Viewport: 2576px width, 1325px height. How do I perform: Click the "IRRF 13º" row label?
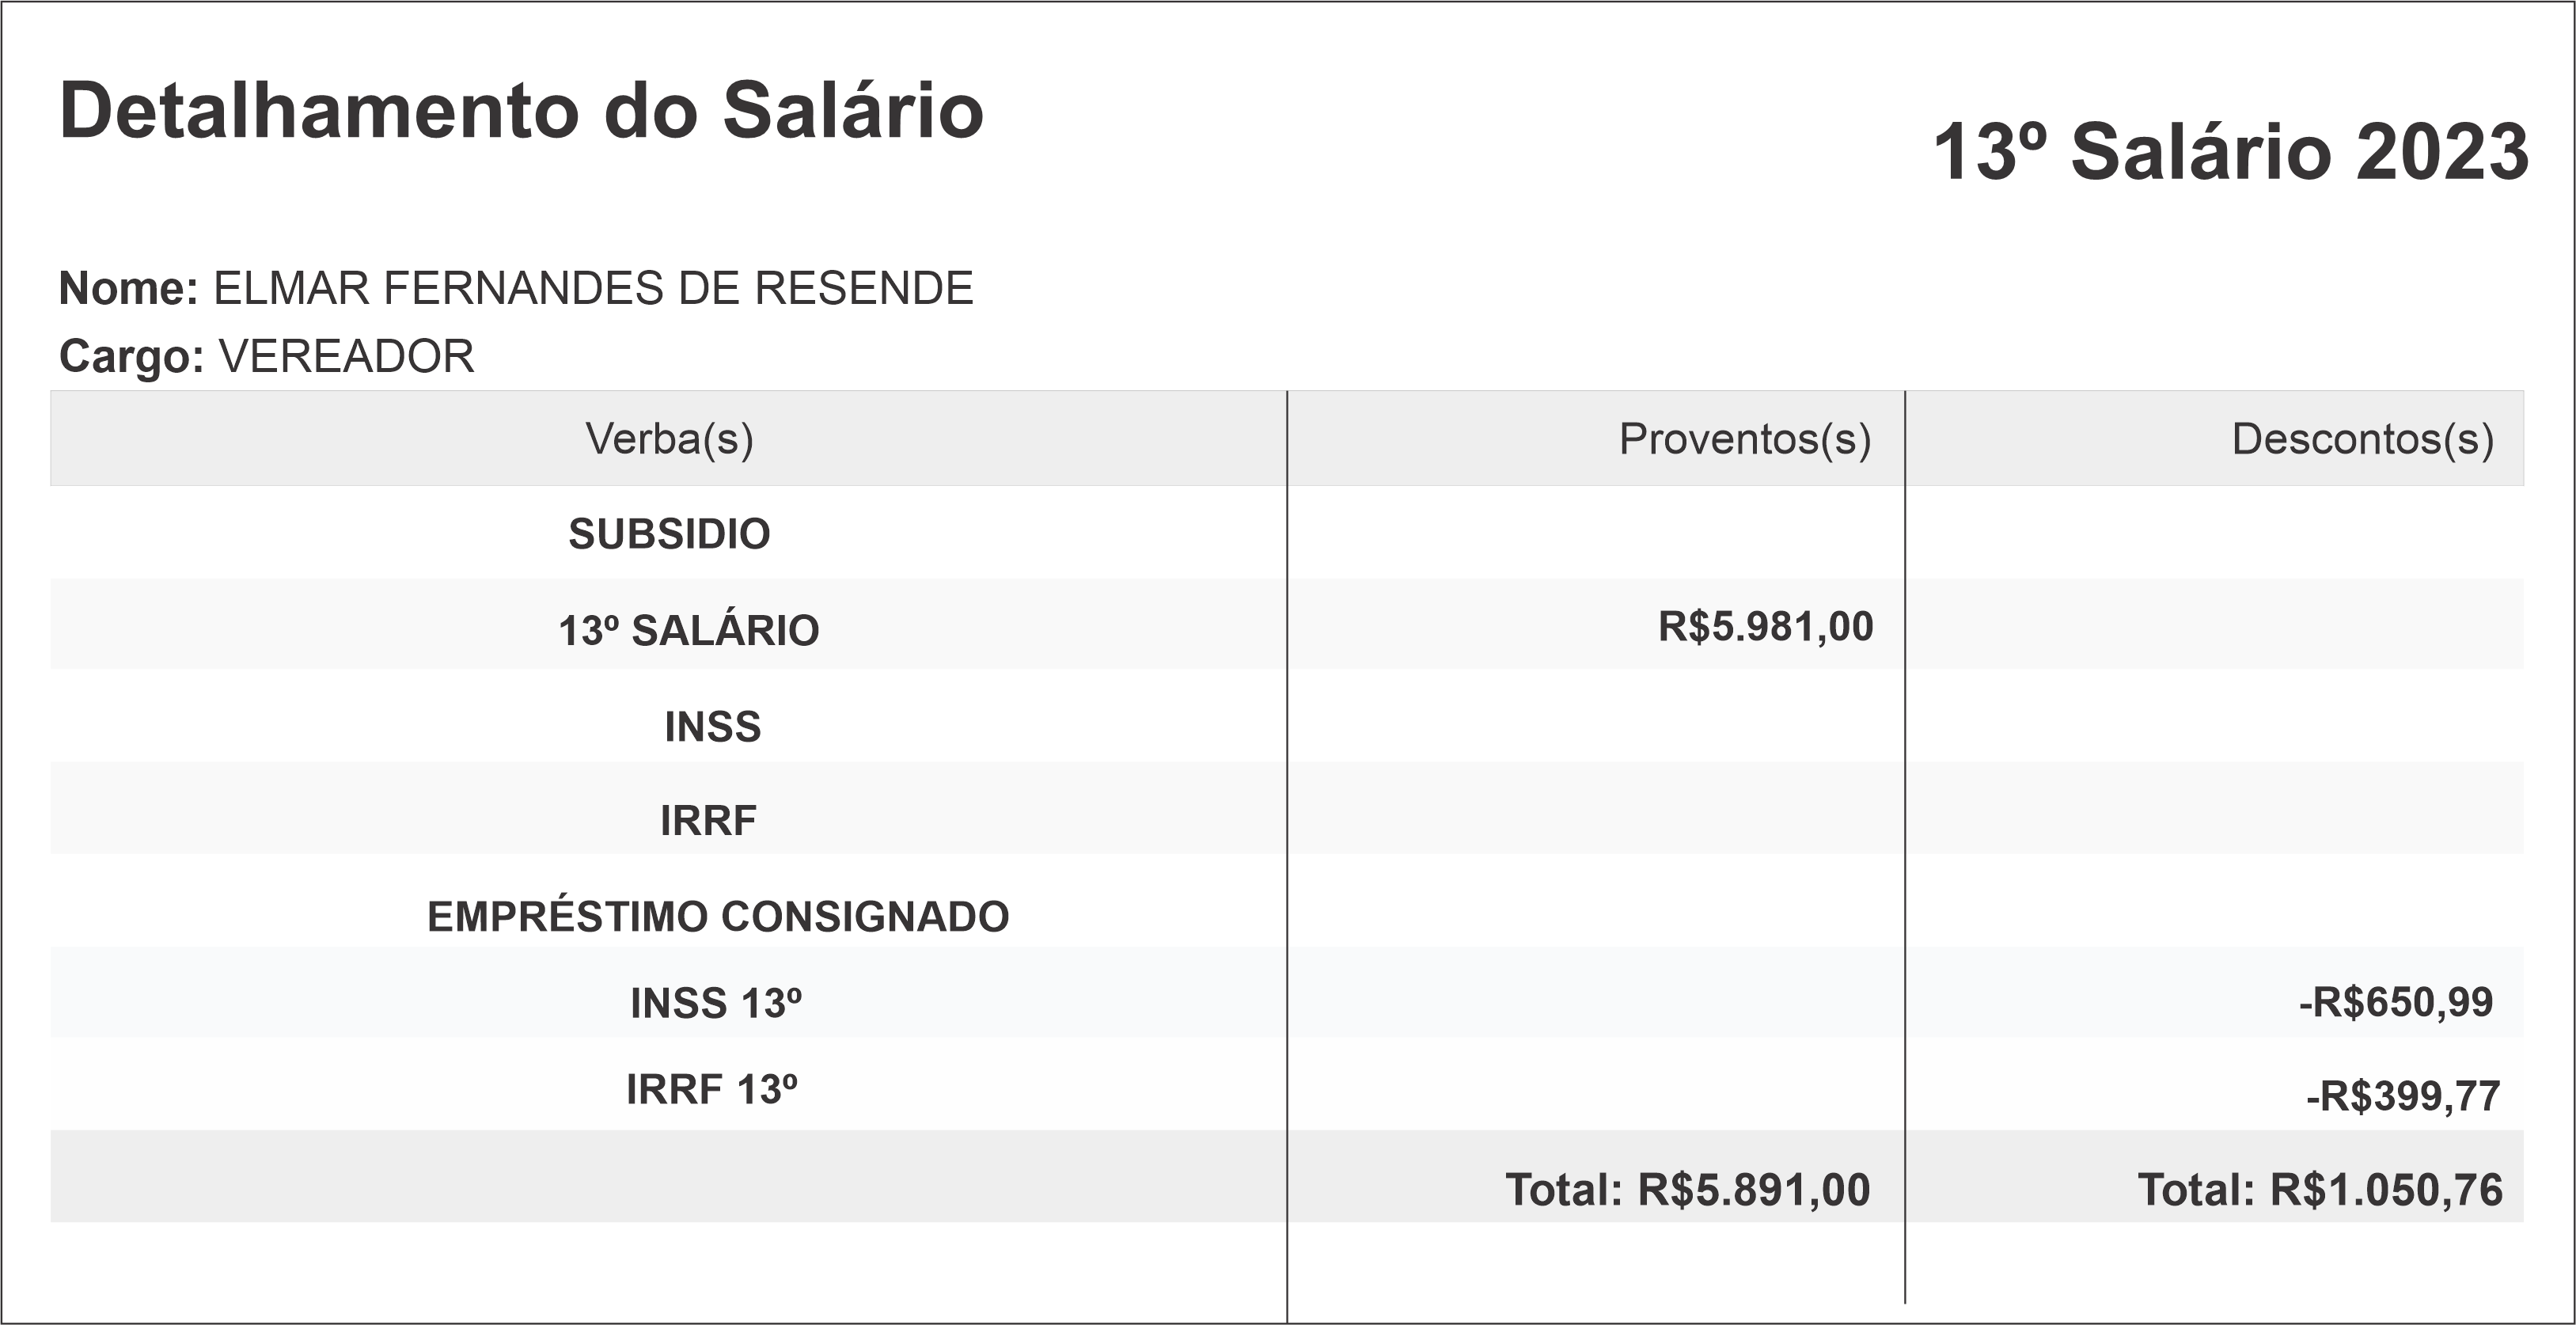pyautogui.click(x=712, y=1090)
